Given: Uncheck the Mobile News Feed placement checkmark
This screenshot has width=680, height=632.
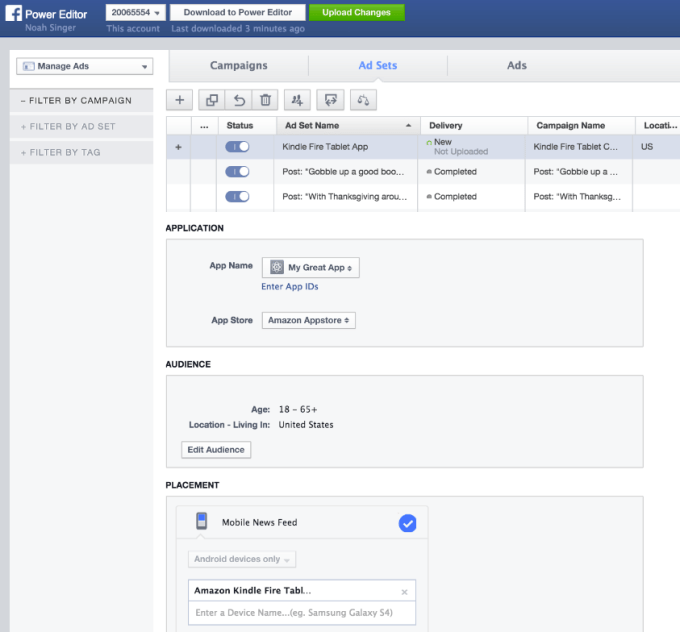Looking at the screenshot, I should [x=407, y=523].
